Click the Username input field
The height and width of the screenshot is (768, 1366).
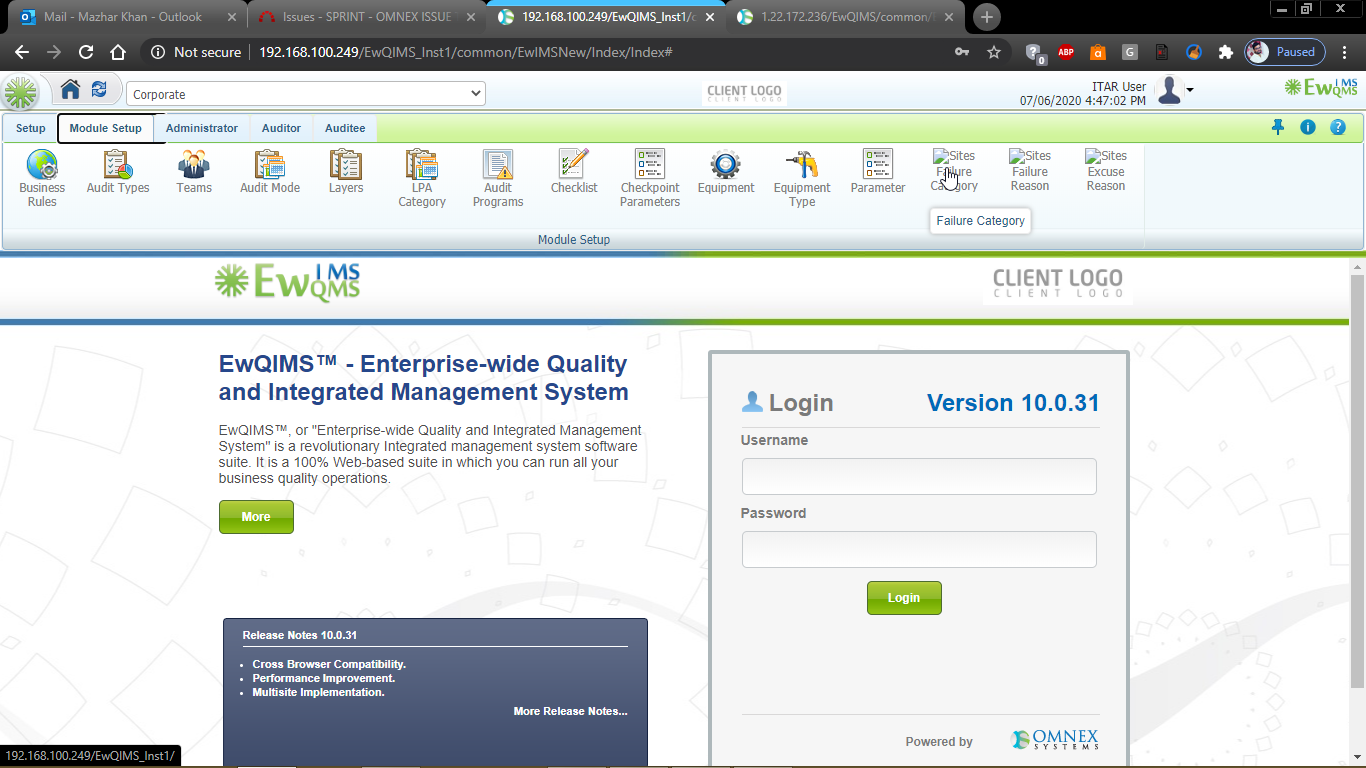pos(919,476)
